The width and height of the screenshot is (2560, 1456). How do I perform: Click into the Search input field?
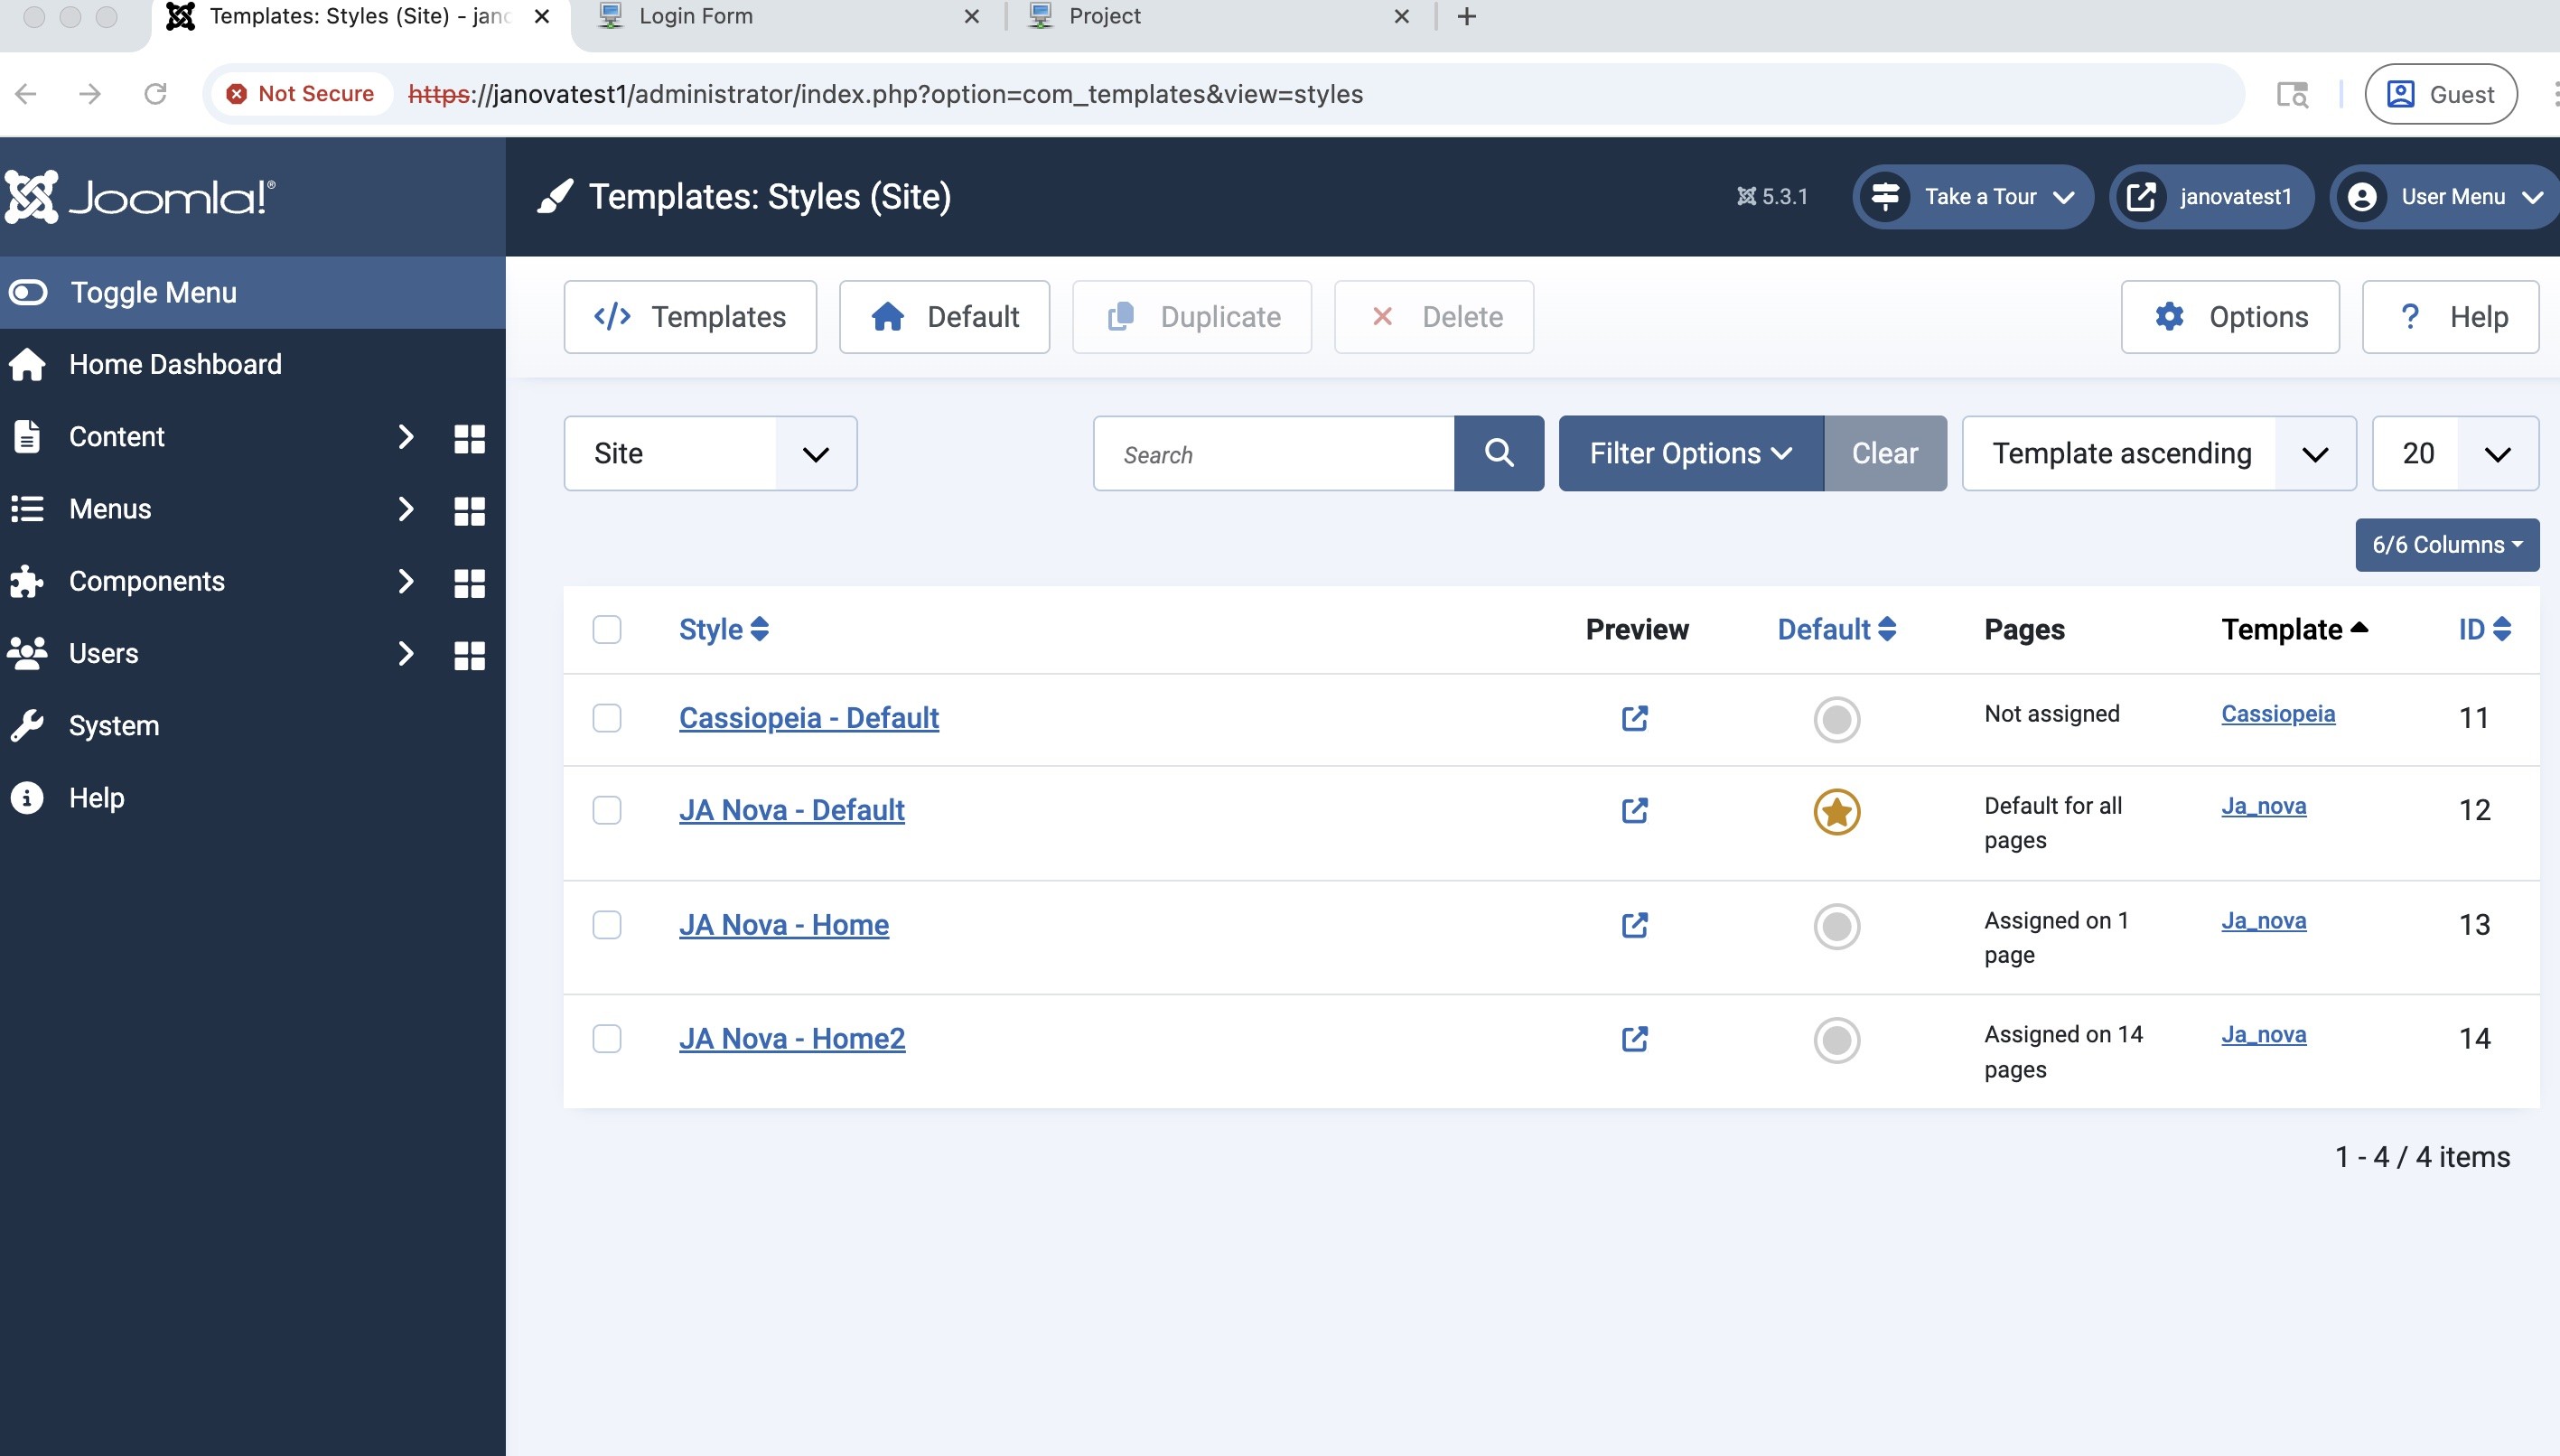tap(1273, 454)
